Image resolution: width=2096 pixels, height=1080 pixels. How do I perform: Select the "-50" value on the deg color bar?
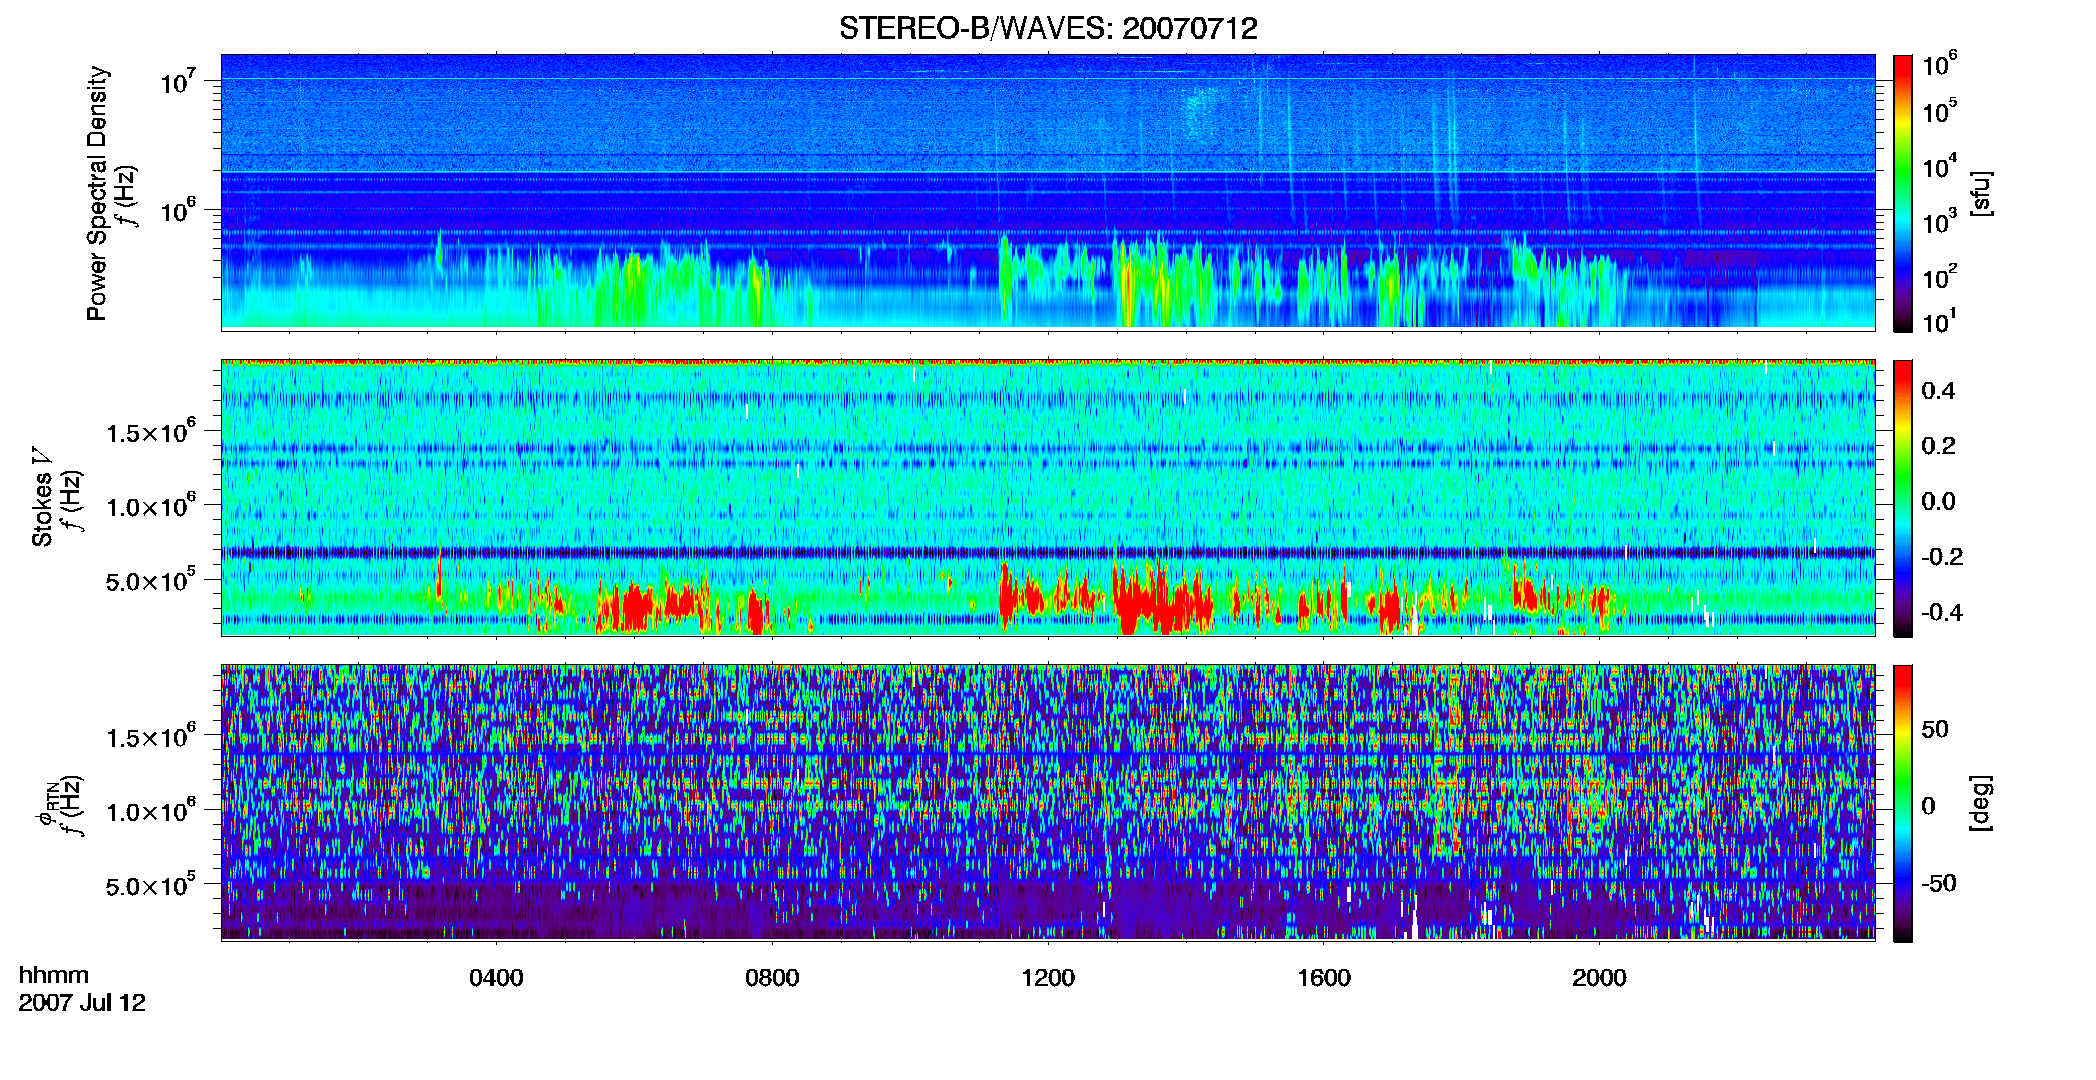tap(1939, 883)
